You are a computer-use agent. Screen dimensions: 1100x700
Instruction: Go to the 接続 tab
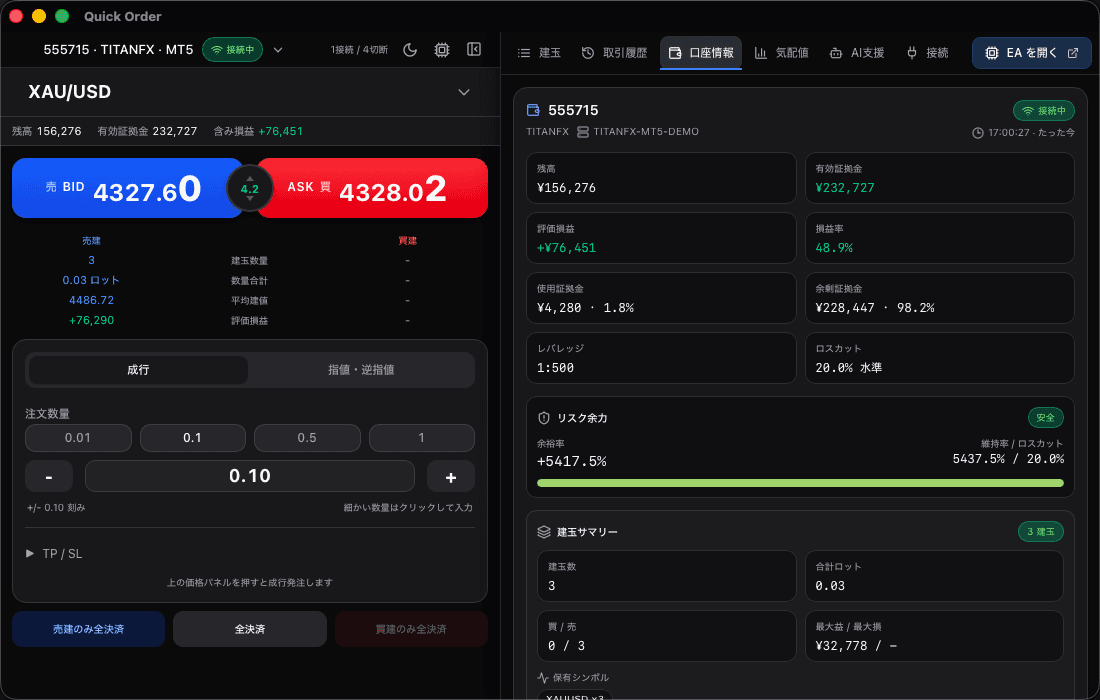pyautogui.click(x=927, y=53)
